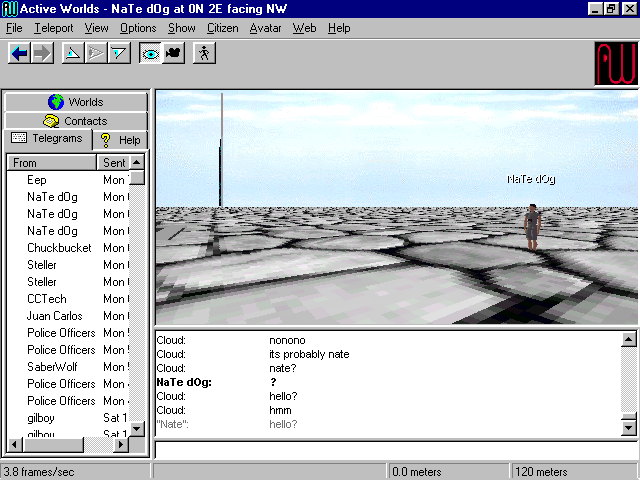This screenshot has width=640, height=480.
Task: Click the Back arrow toolbar button
Action: 19,53
